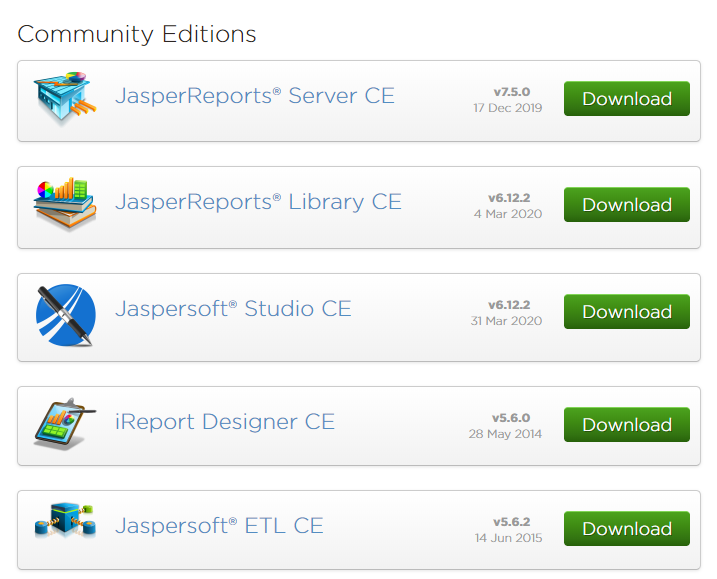Open the Jaspersoft Studio CE title link
Image resolution: width=717 pixels, height=579 pixels.
233,308
